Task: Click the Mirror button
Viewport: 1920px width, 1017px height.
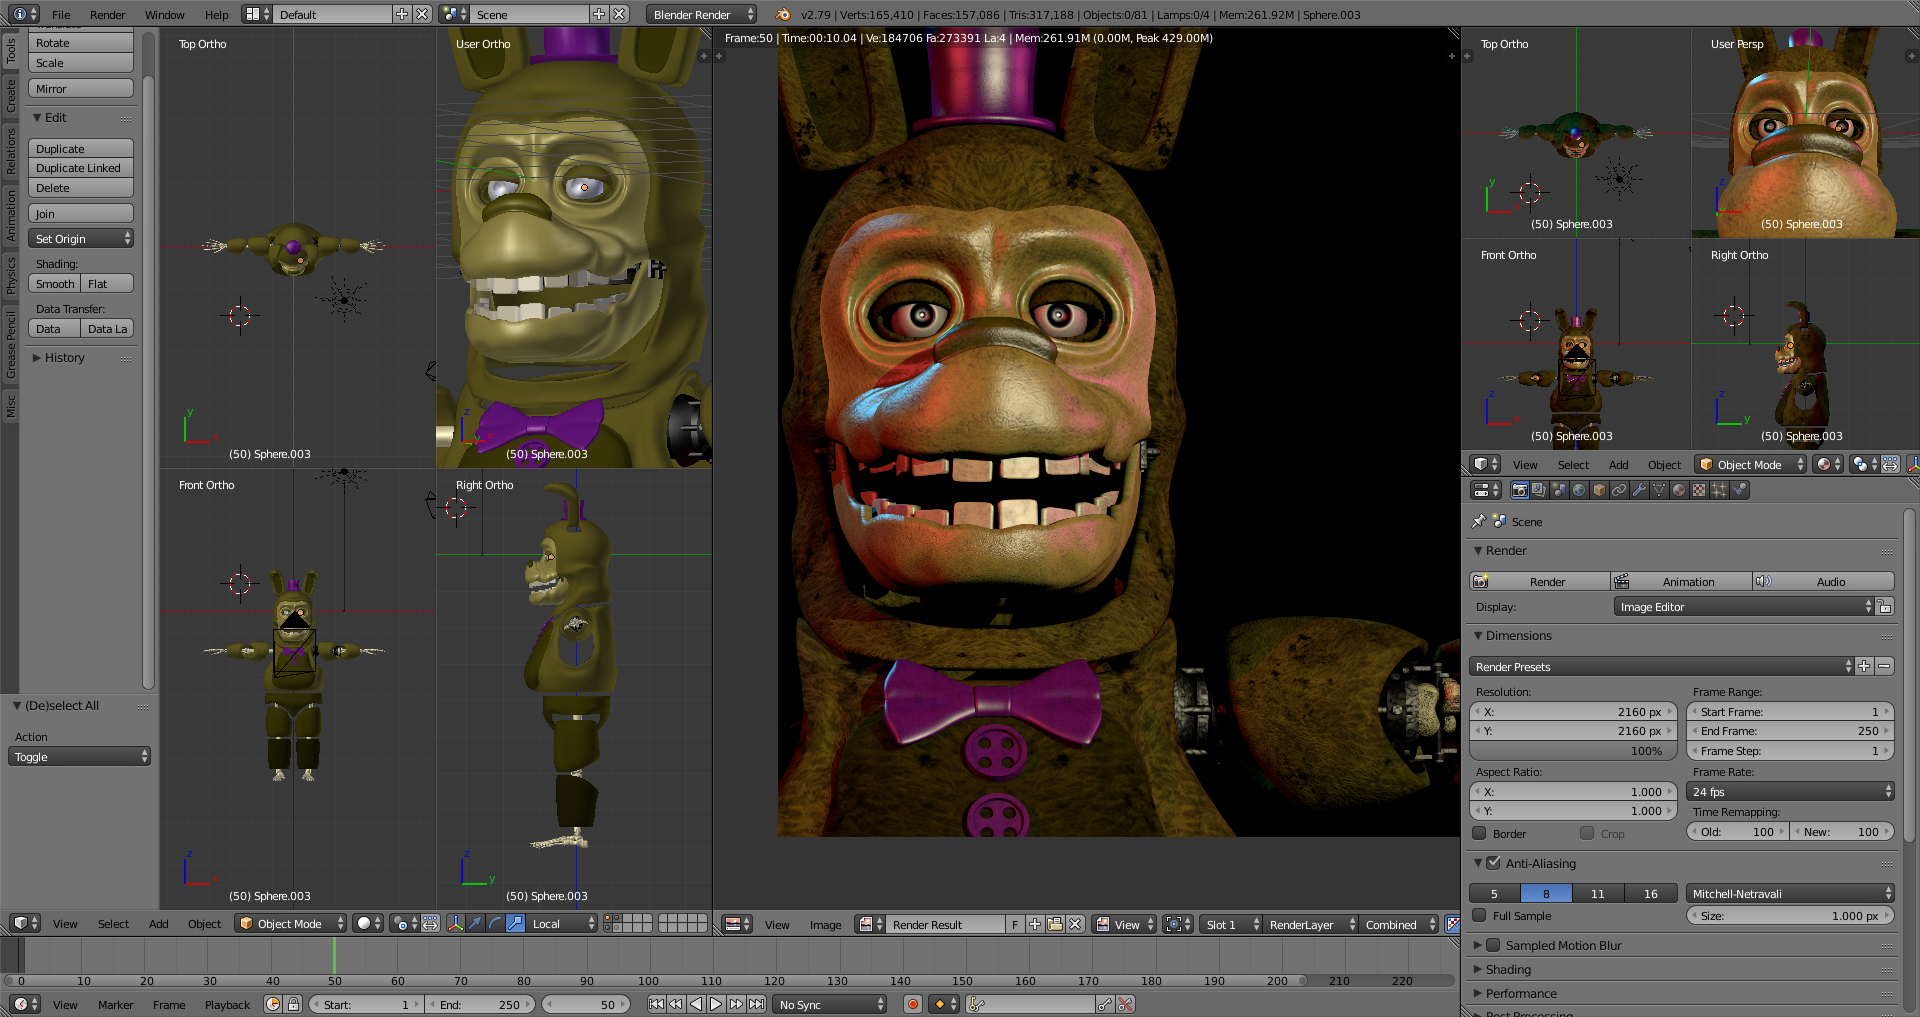Action: click(x=81, y=89)
